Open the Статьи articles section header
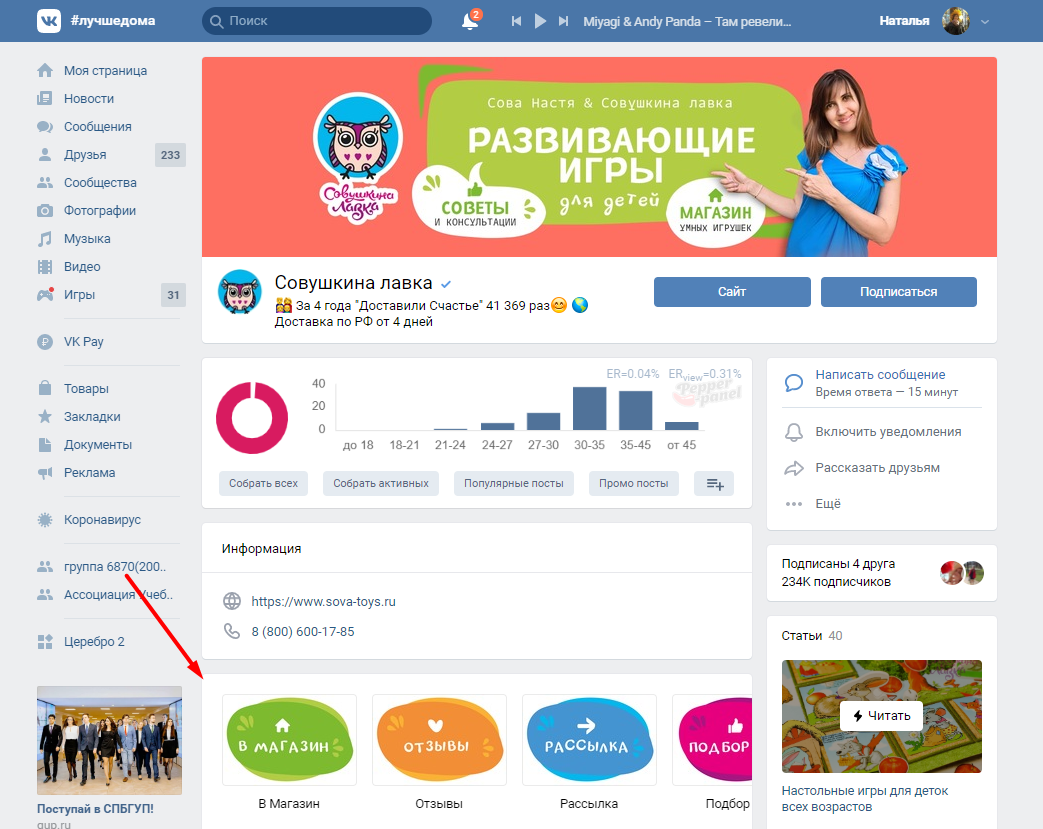1043x829 pixels. (812, 636)
